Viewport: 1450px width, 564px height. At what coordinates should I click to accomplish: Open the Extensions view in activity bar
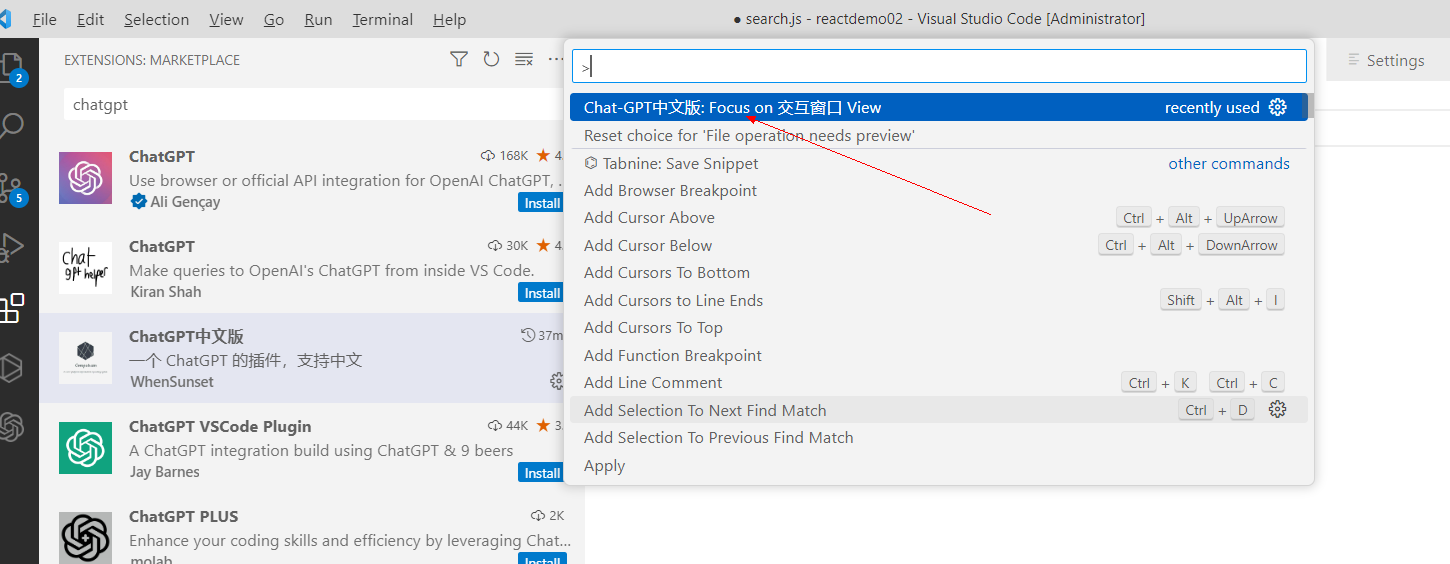(12, 307)
